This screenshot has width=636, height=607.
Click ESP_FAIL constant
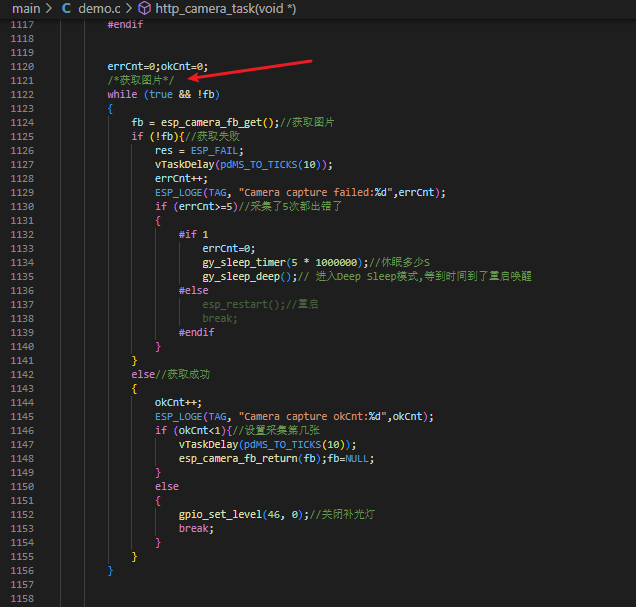point(215,150)
